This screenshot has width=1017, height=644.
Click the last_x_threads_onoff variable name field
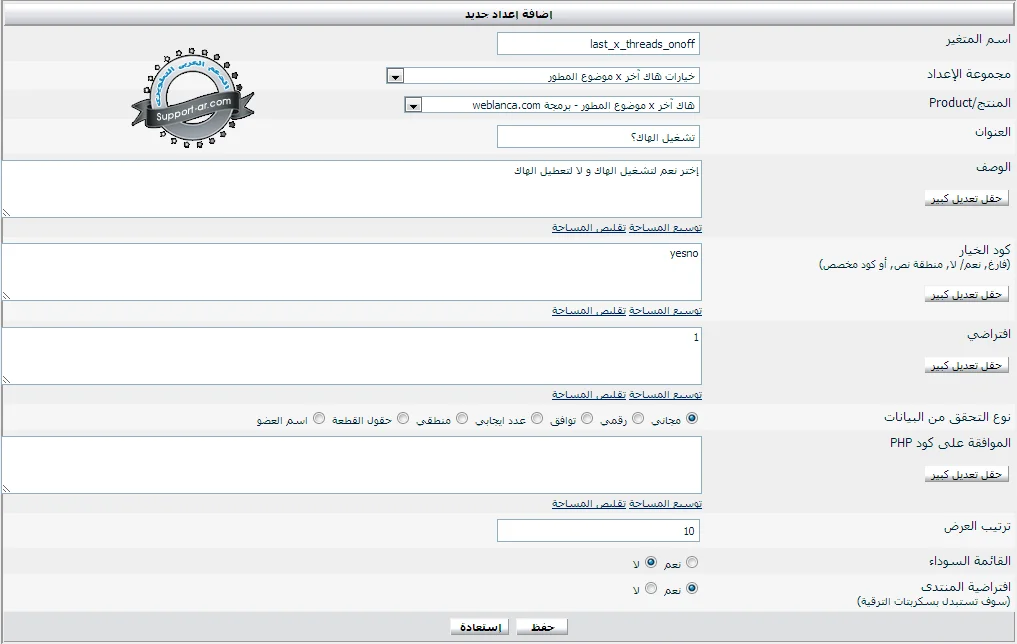[597, 44]
